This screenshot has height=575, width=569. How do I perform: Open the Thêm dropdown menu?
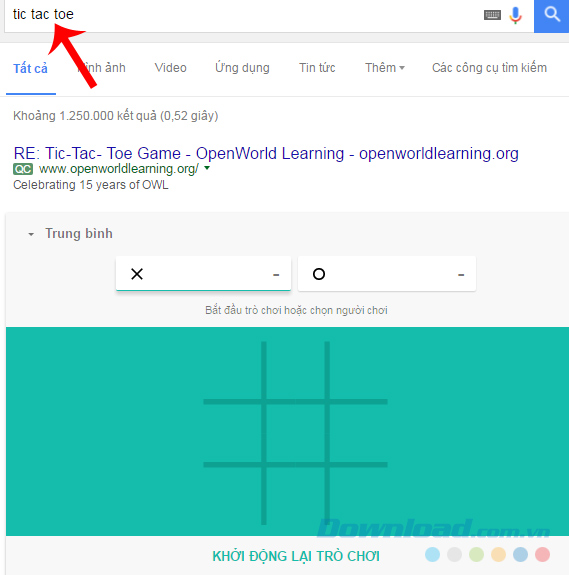pyautogui.click(x=385, y=68)
